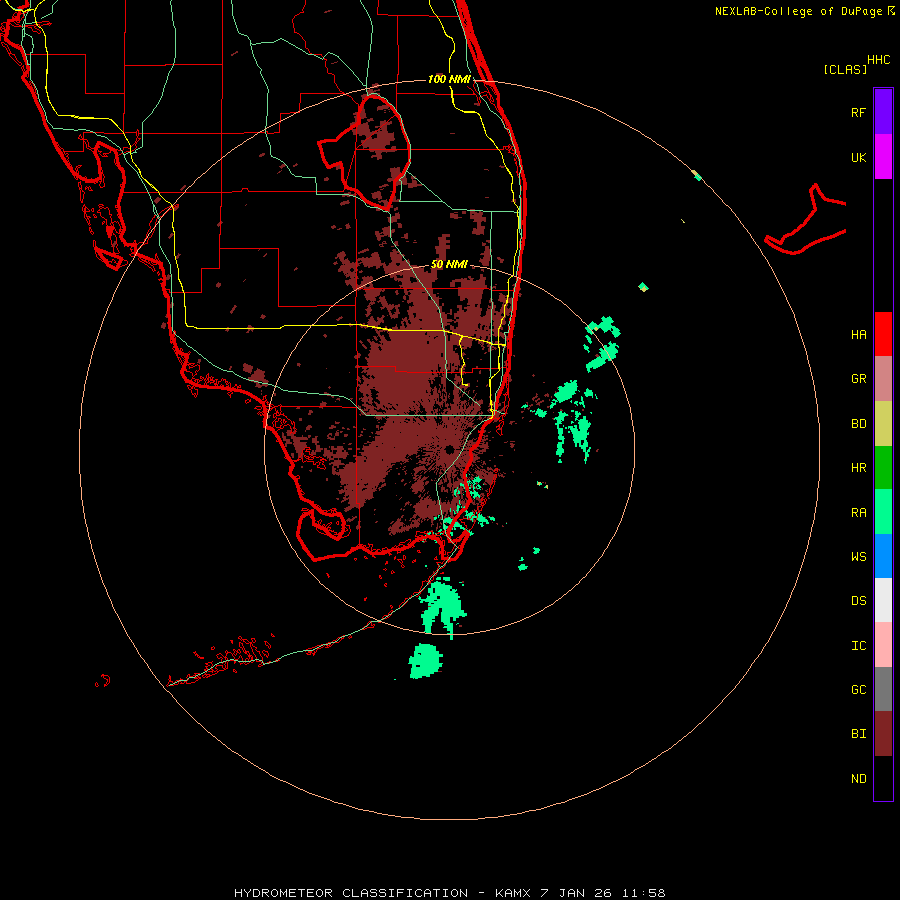Click the HA red legend swatch
This screenshot has width=900, height=900.
point(883,334)
